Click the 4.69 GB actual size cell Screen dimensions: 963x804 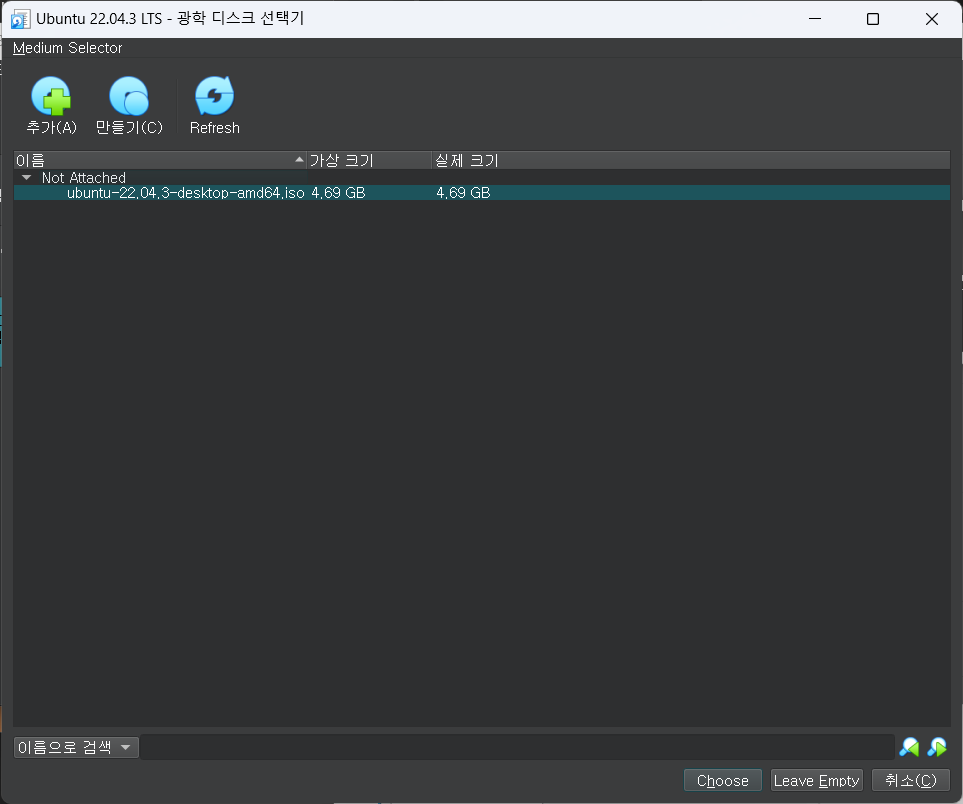pyautogui.click(x=463, y=193)
